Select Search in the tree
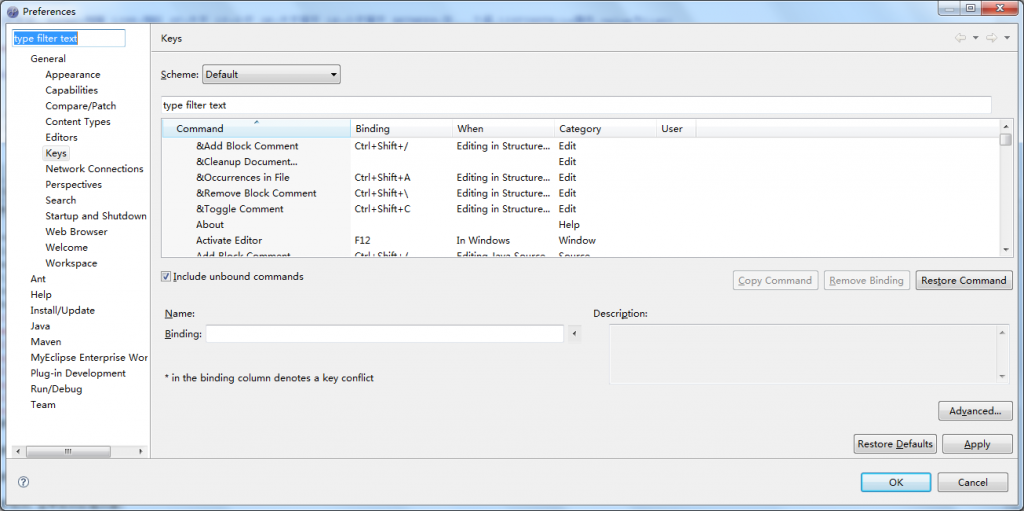 (61, 200)
